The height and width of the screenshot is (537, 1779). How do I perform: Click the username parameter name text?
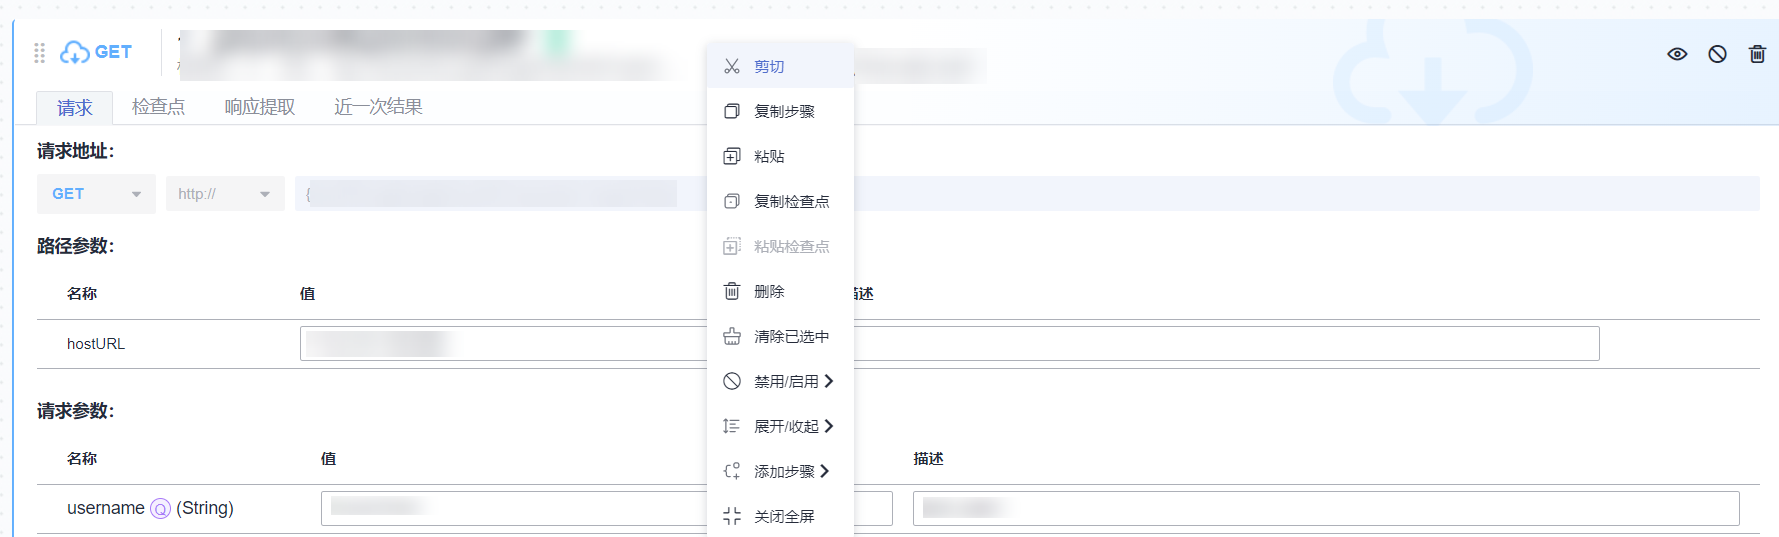(x=106, y=508)
